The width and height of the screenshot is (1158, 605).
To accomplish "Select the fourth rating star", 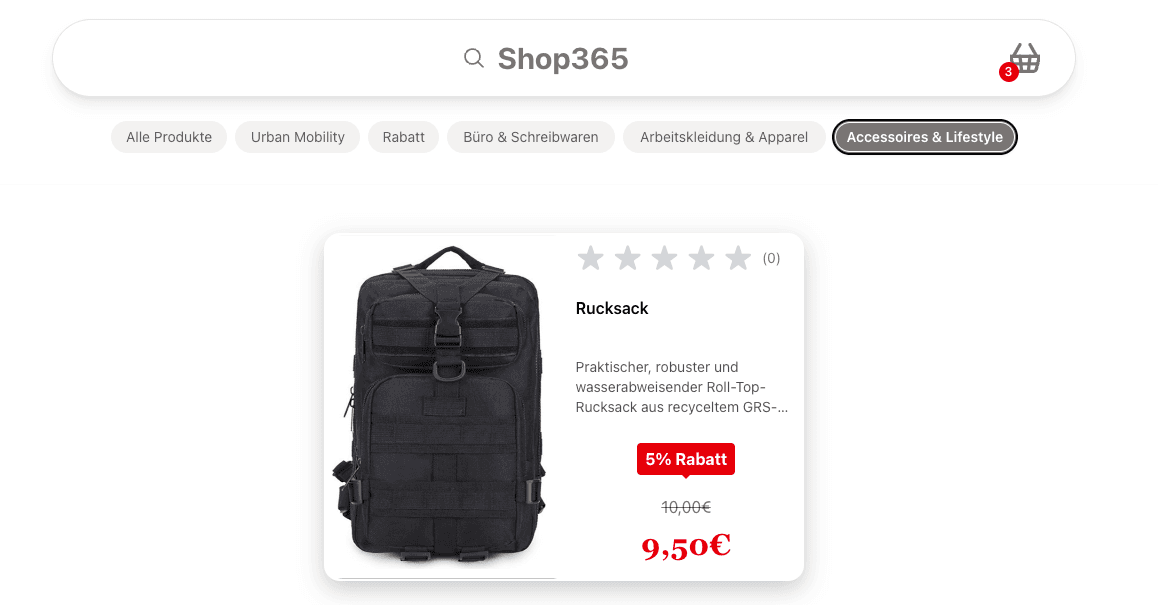I will coord(701,258).
